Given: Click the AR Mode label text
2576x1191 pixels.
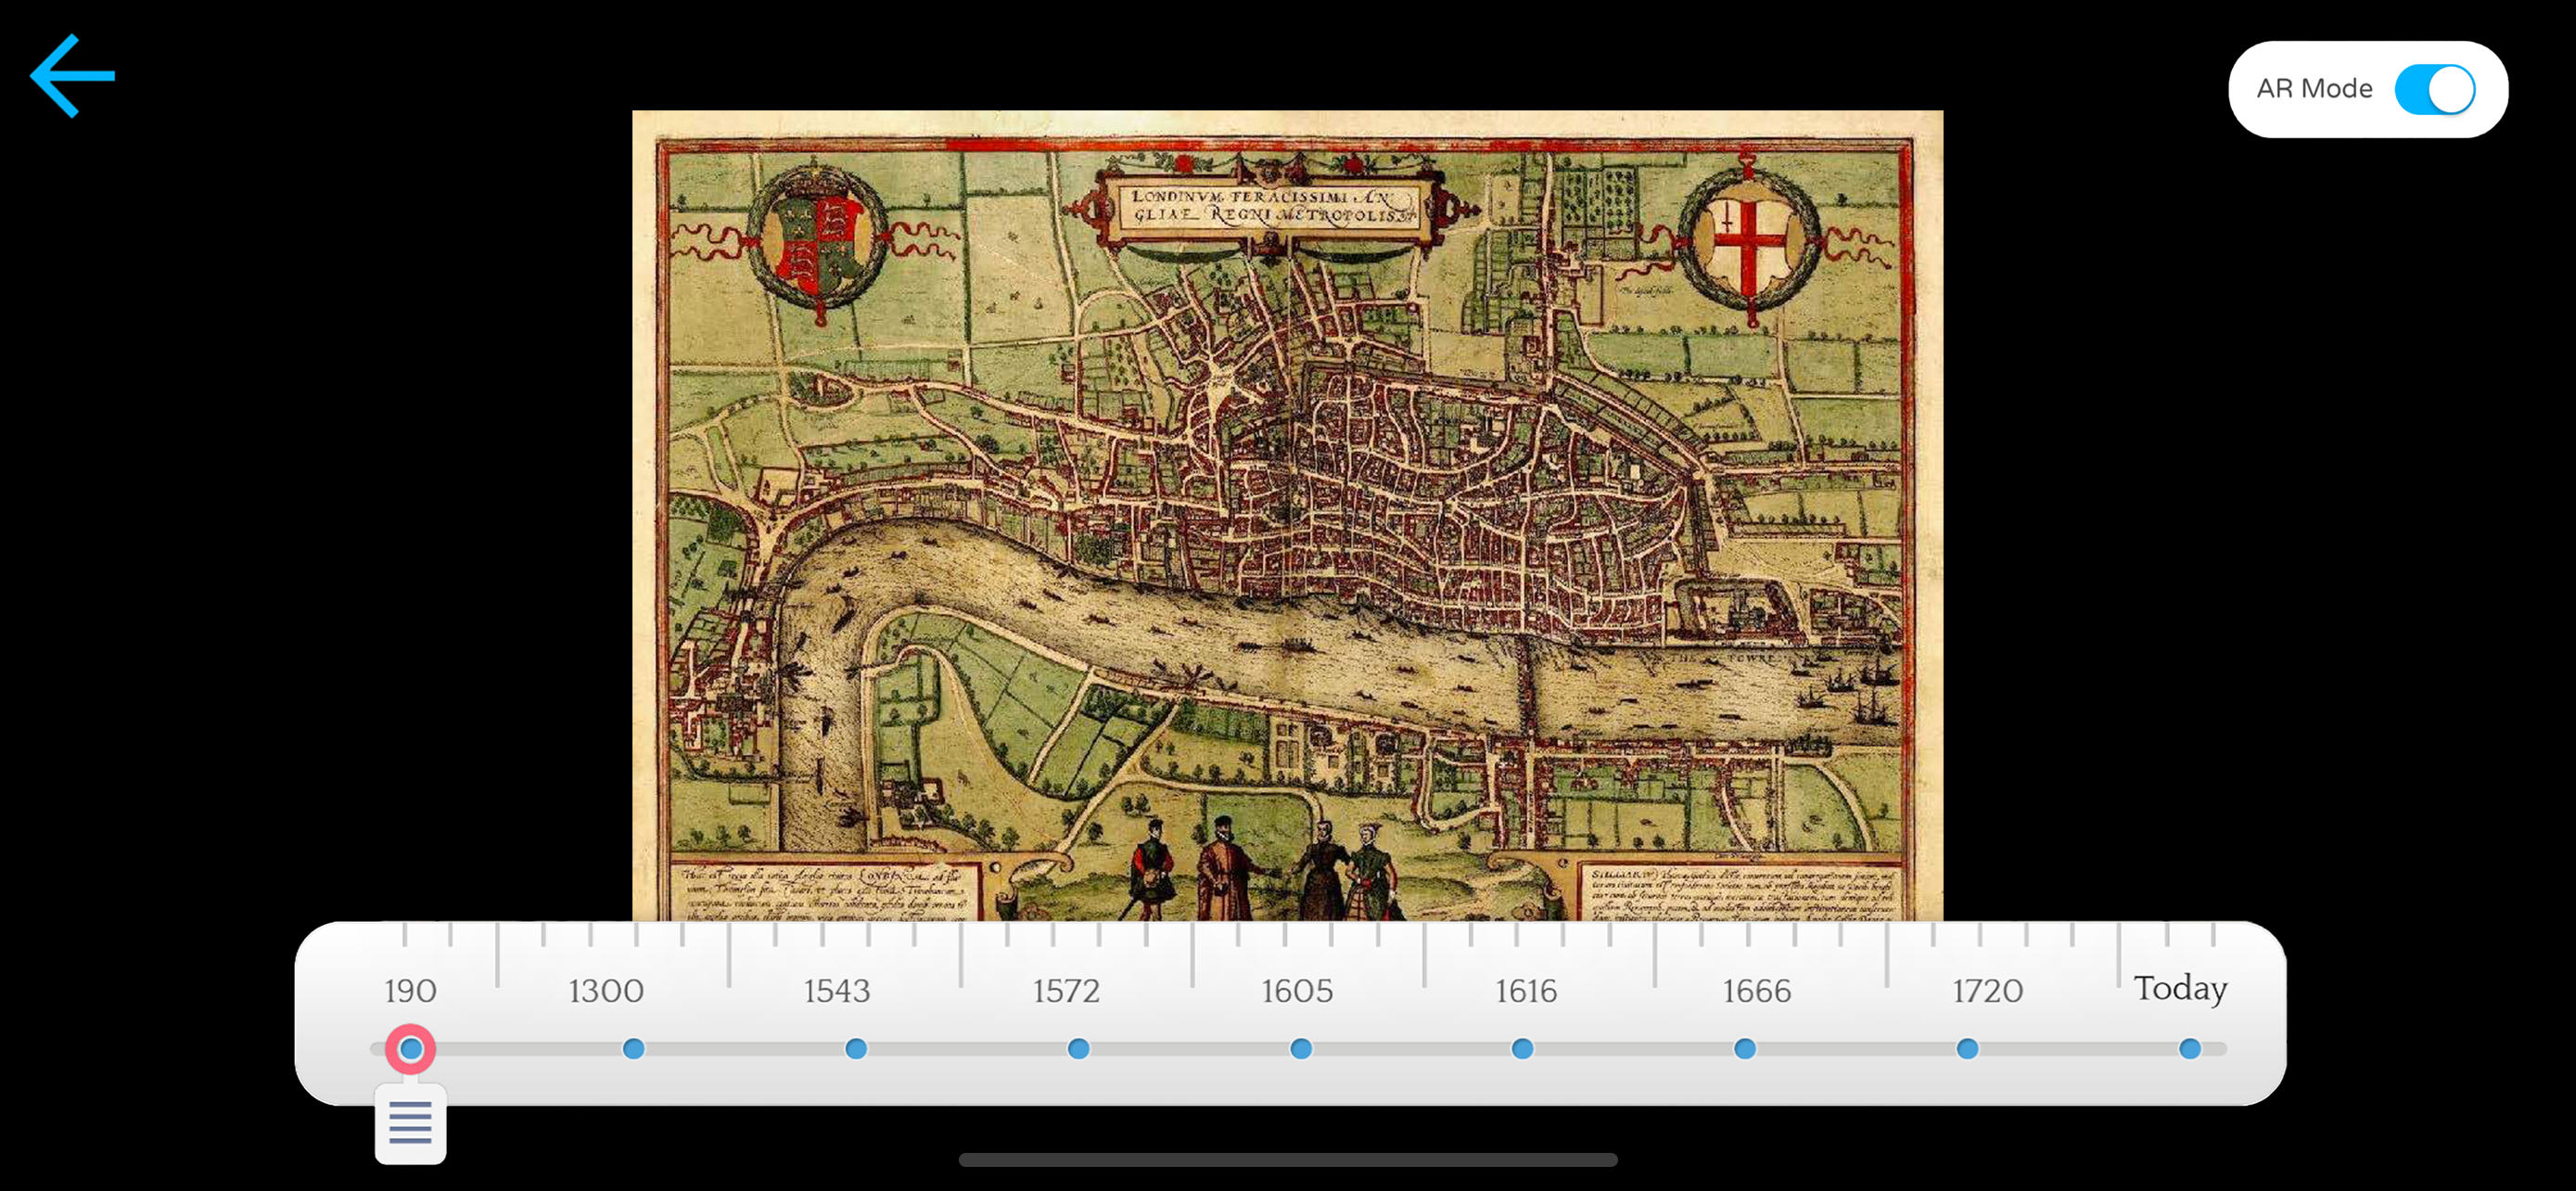Looking at the screenshot, I should pos(2314,89).
